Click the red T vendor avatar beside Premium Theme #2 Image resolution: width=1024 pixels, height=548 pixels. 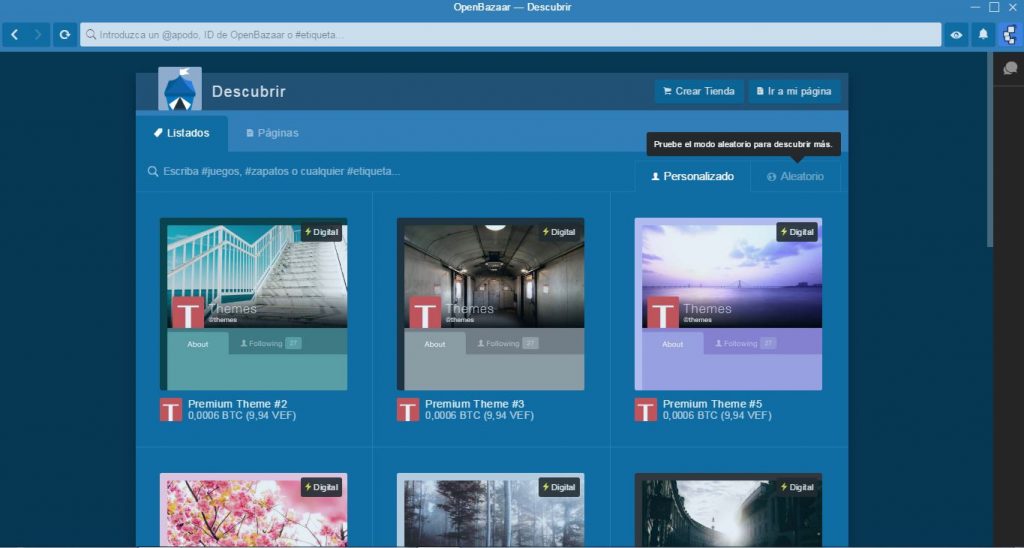171,410
